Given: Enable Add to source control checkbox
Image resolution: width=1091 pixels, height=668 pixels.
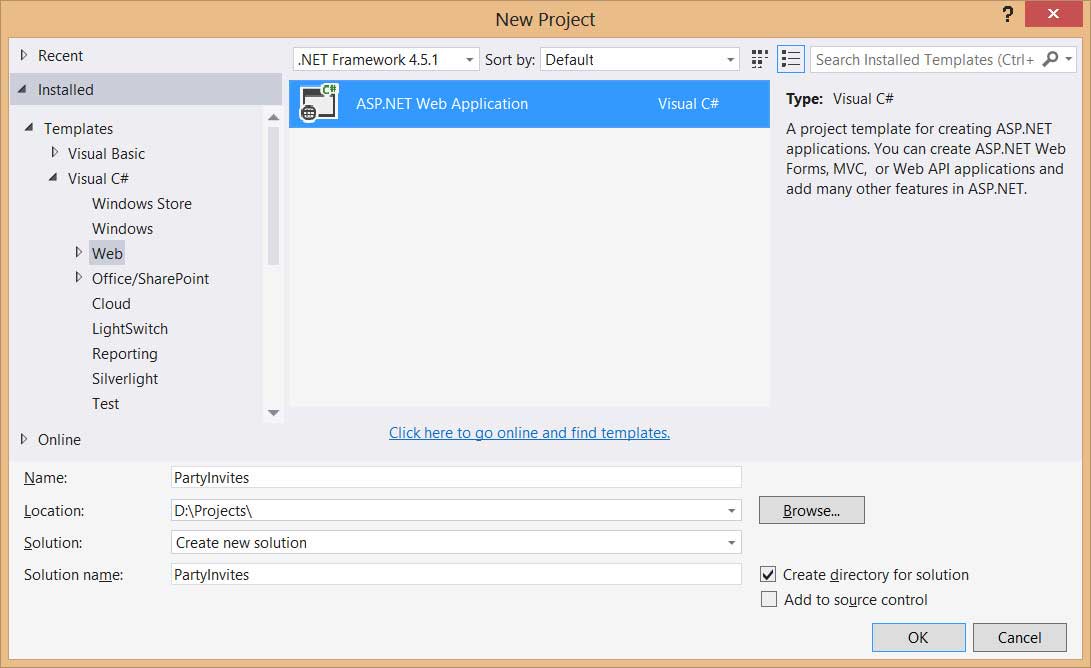Looking at the screenshot, I should click(769, 599).
